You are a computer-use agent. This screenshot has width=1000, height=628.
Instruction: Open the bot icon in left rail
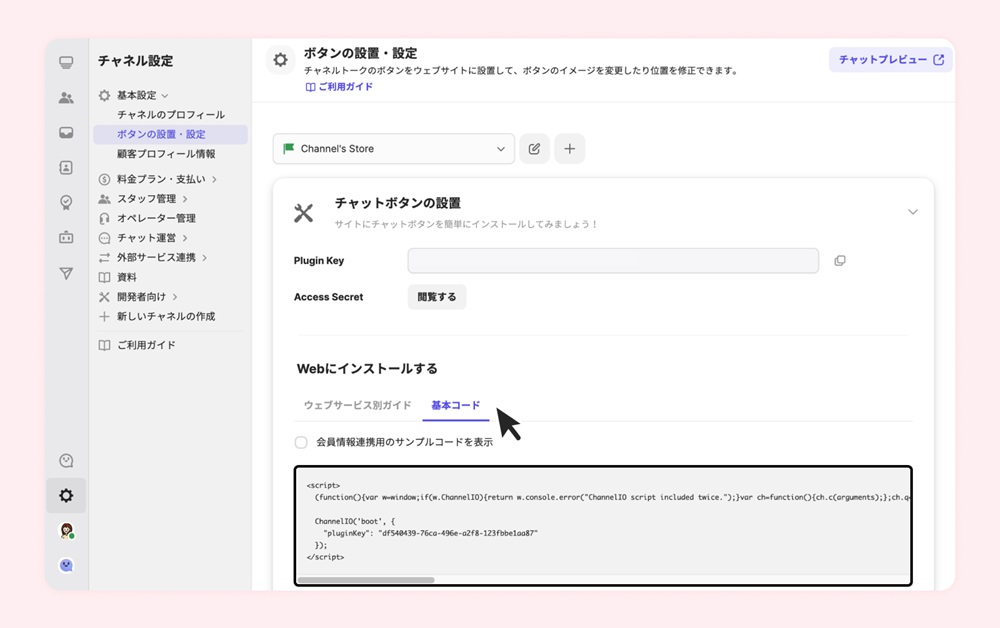(x=66, y=237)
